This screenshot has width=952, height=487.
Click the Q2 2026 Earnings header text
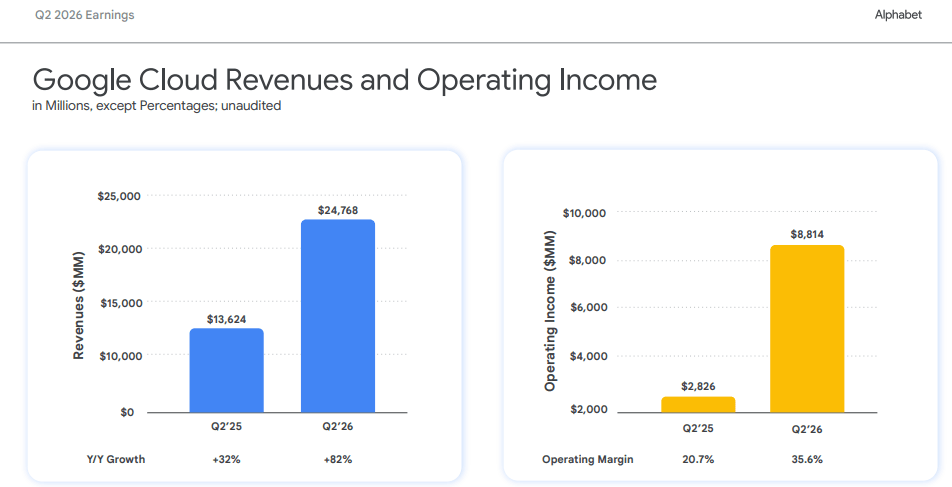[x=84, y=15]
